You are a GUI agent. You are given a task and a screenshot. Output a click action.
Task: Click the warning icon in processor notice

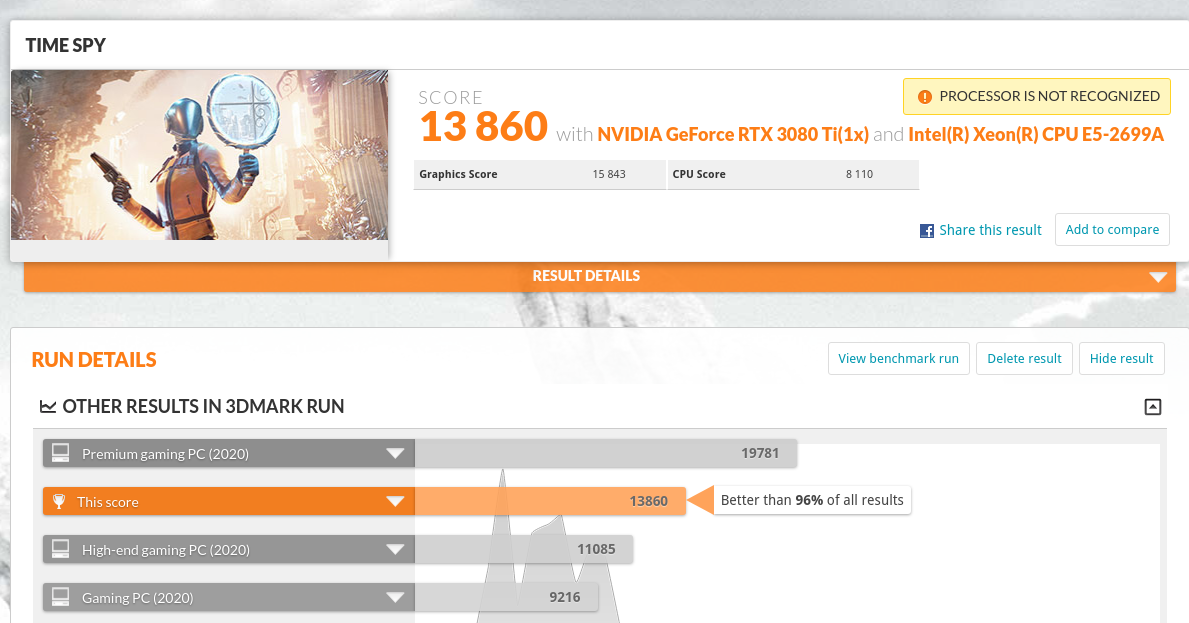click(x=924, y=97)
